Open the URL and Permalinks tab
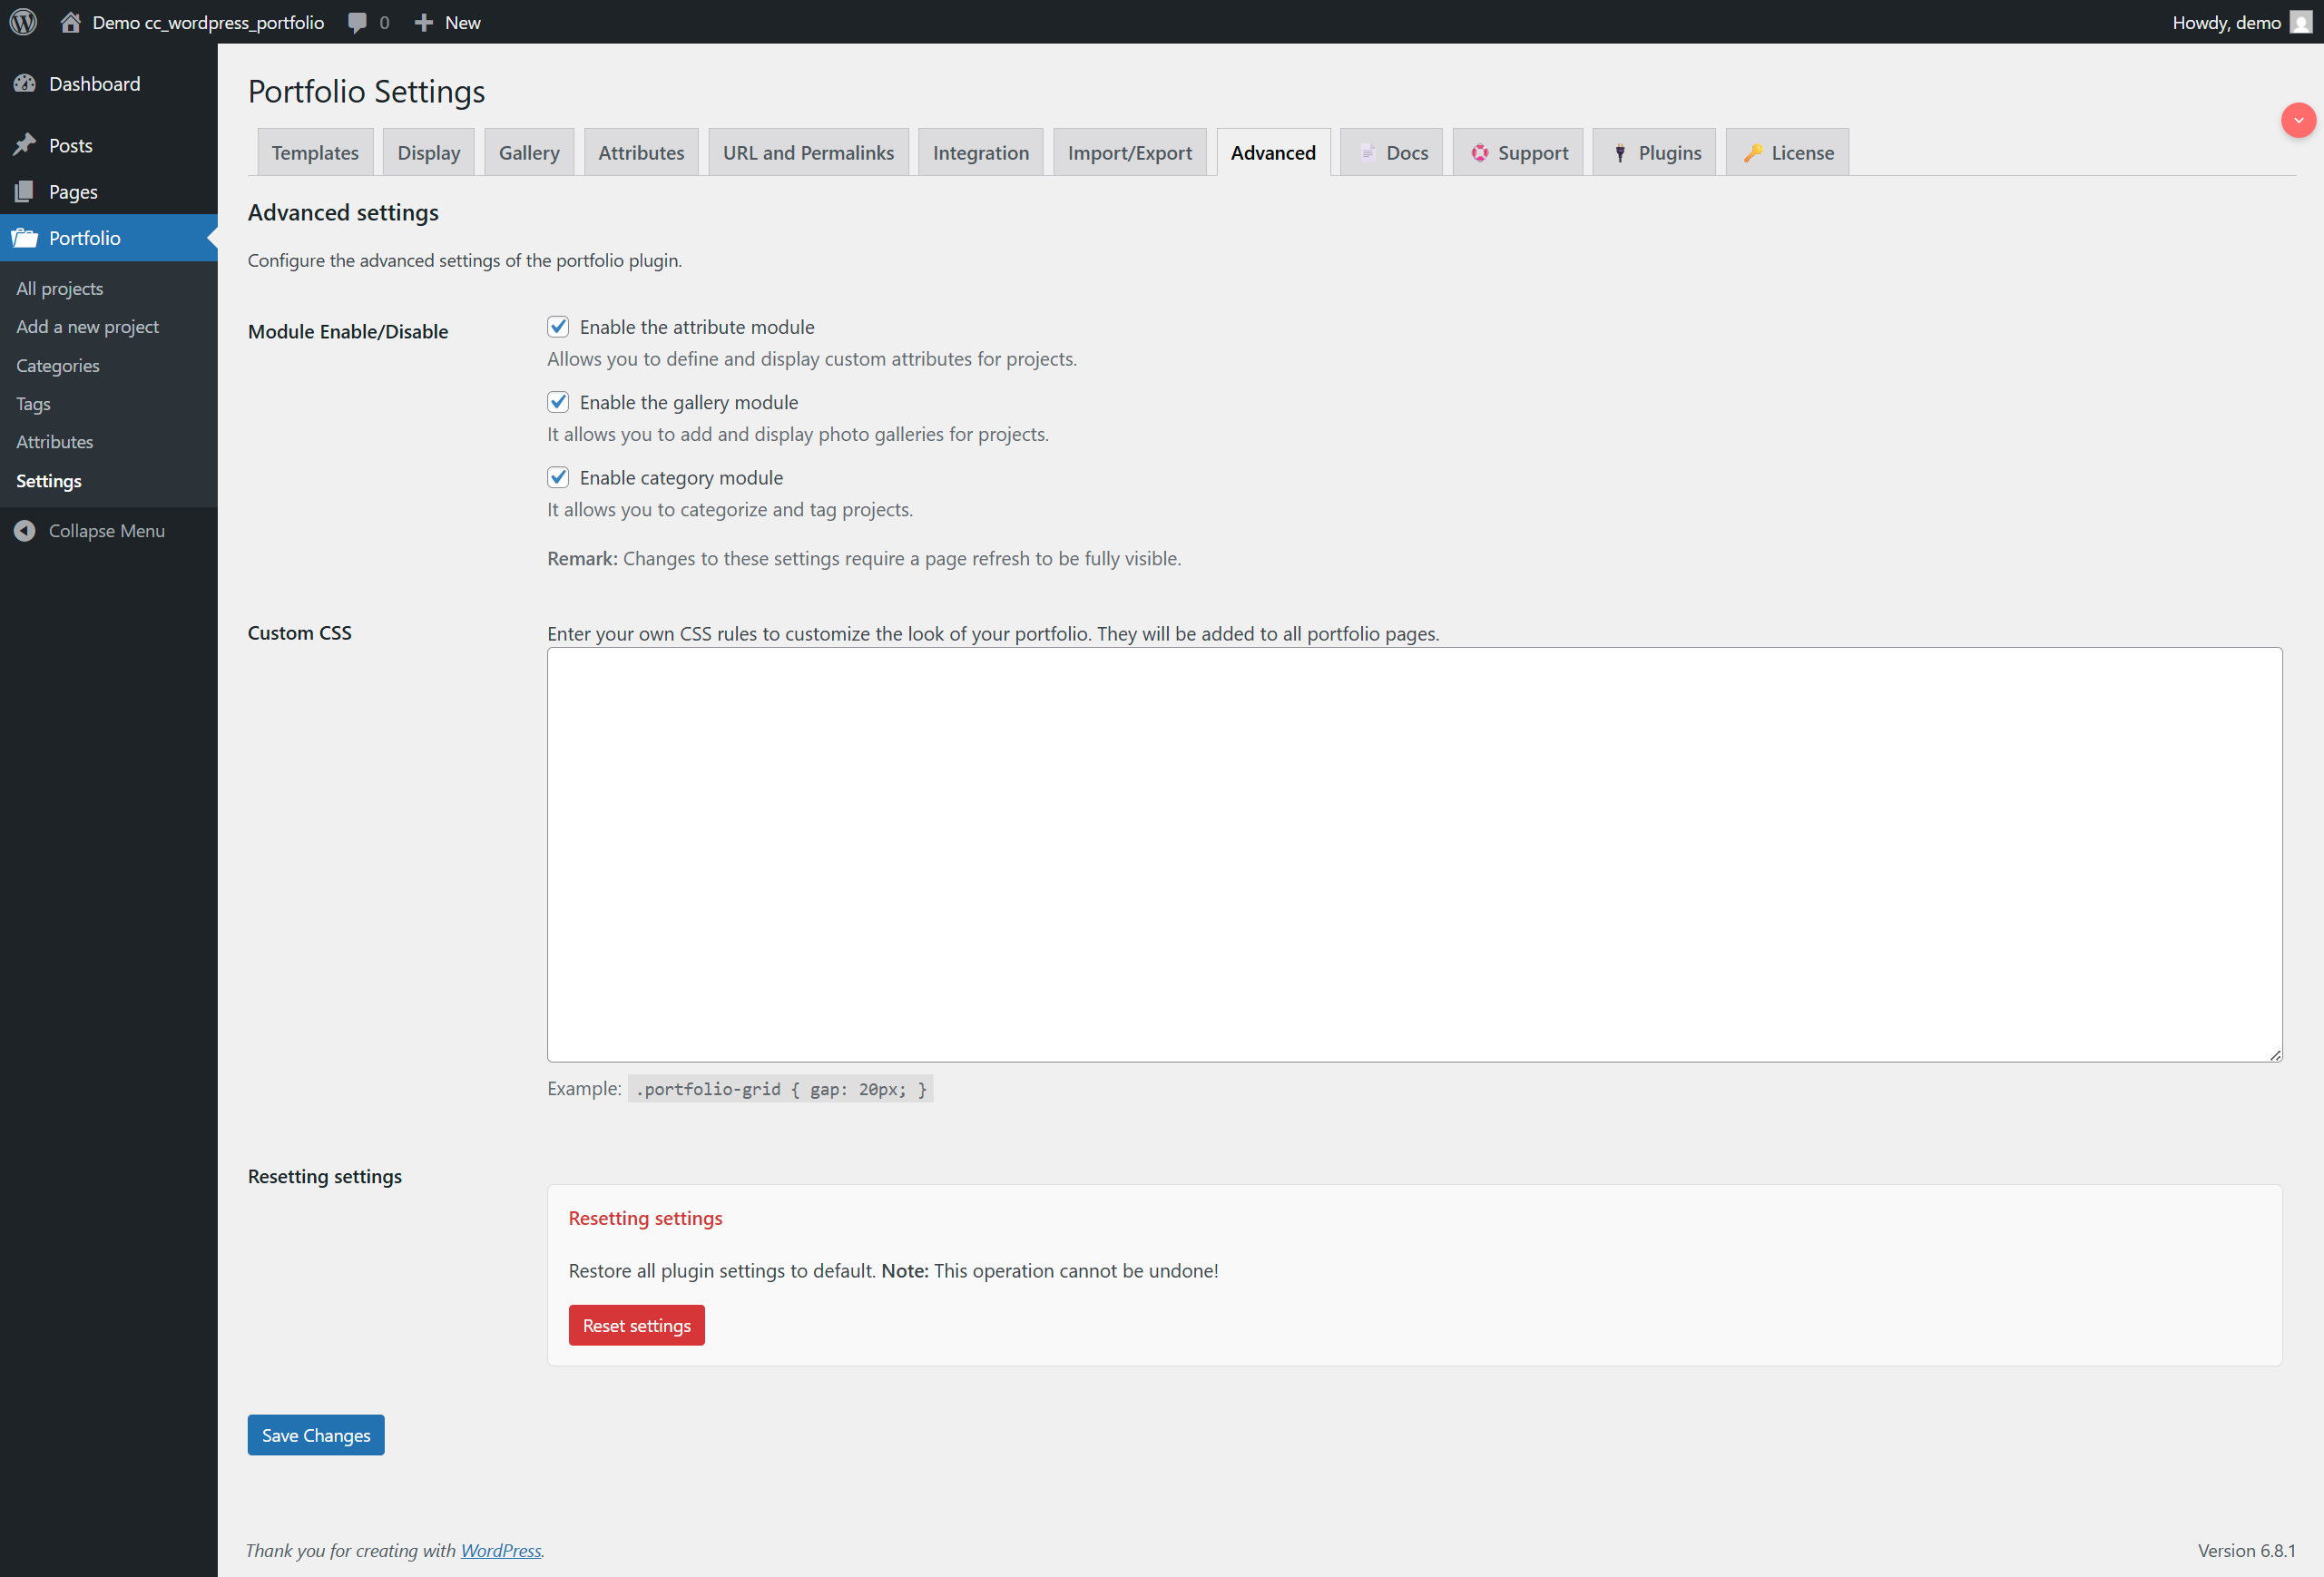Viewport: 2324px width, 1577px height. pos(807,152)
